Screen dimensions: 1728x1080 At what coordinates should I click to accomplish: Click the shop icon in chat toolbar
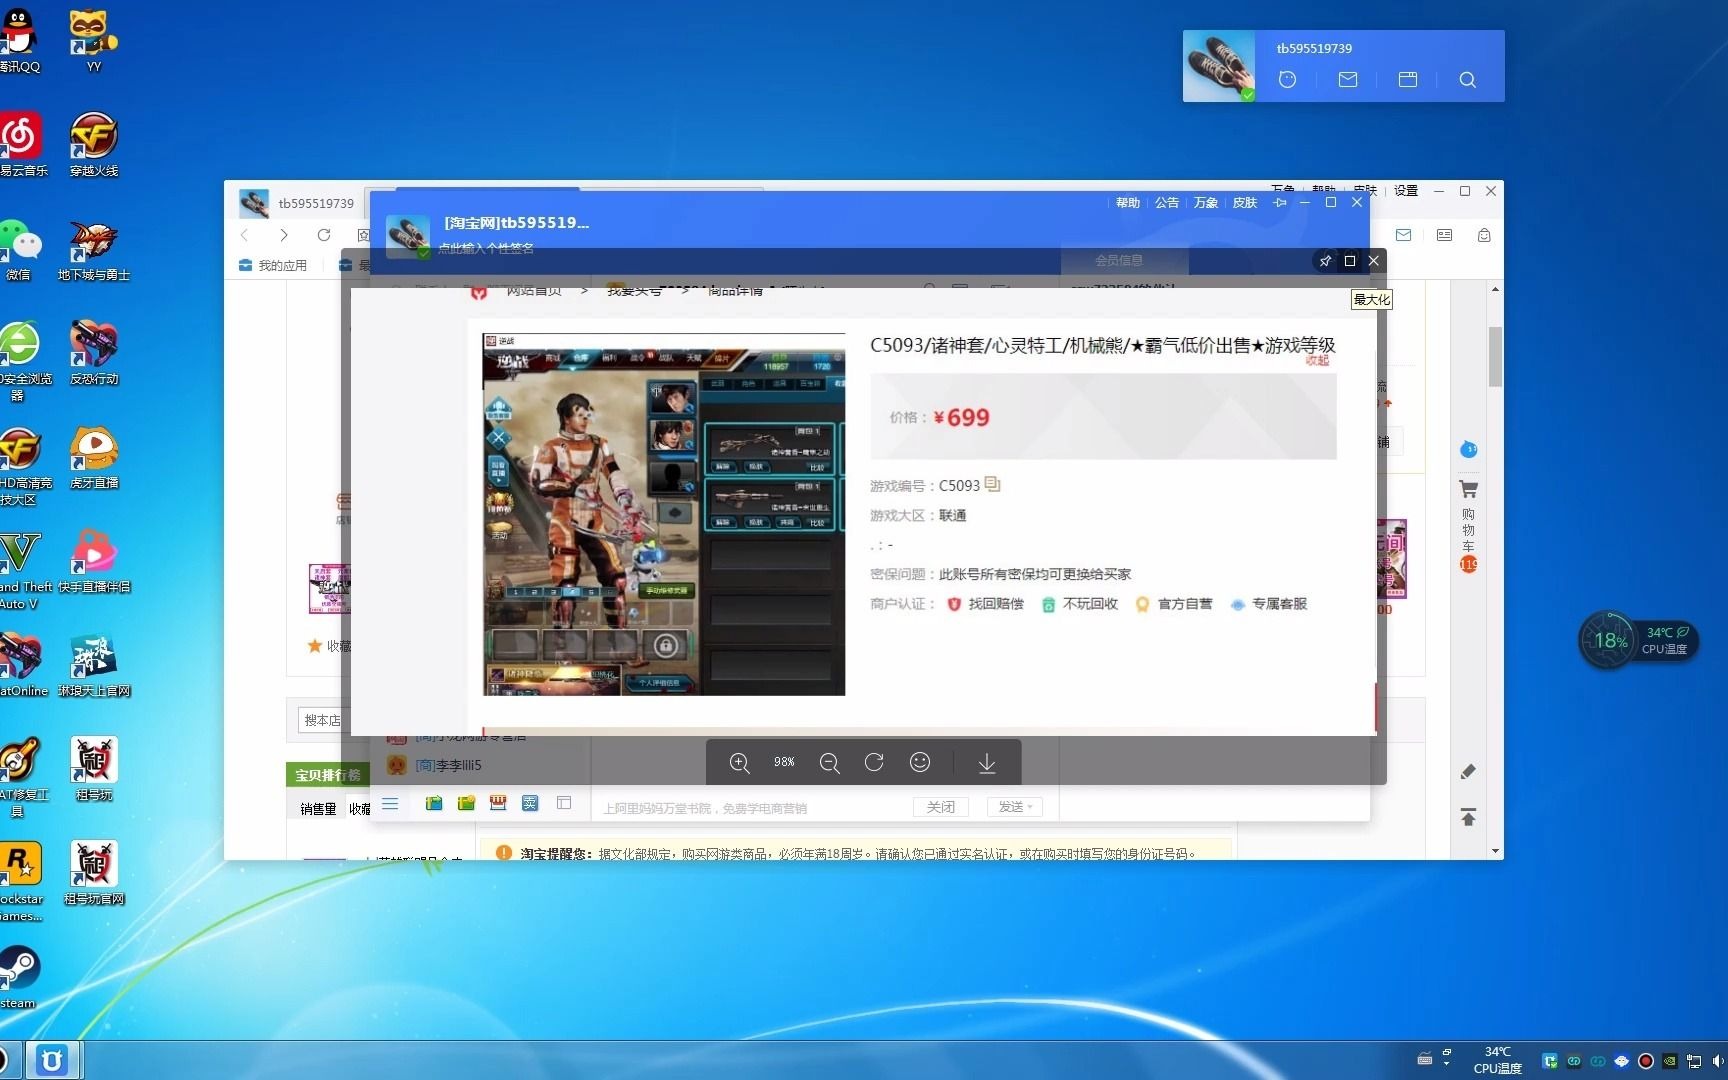498,803
